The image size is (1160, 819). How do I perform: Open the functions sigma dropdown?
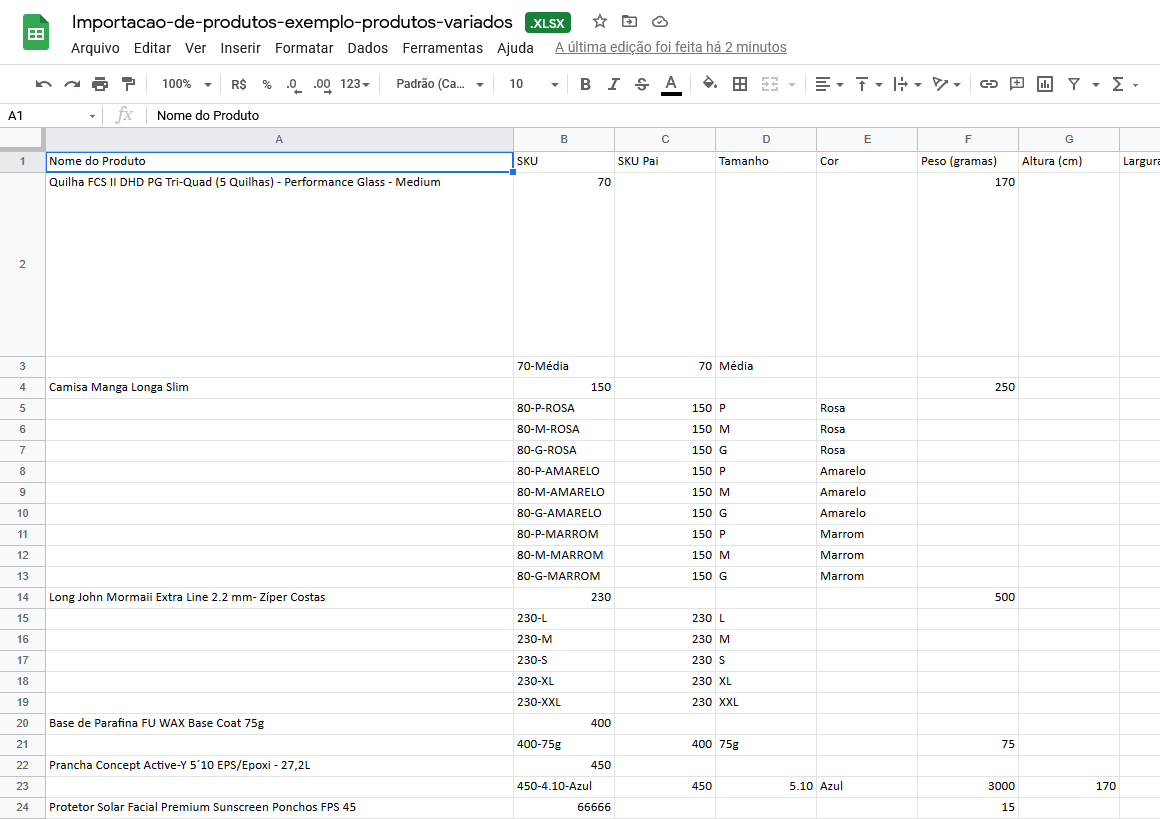tap(1124, 84)
